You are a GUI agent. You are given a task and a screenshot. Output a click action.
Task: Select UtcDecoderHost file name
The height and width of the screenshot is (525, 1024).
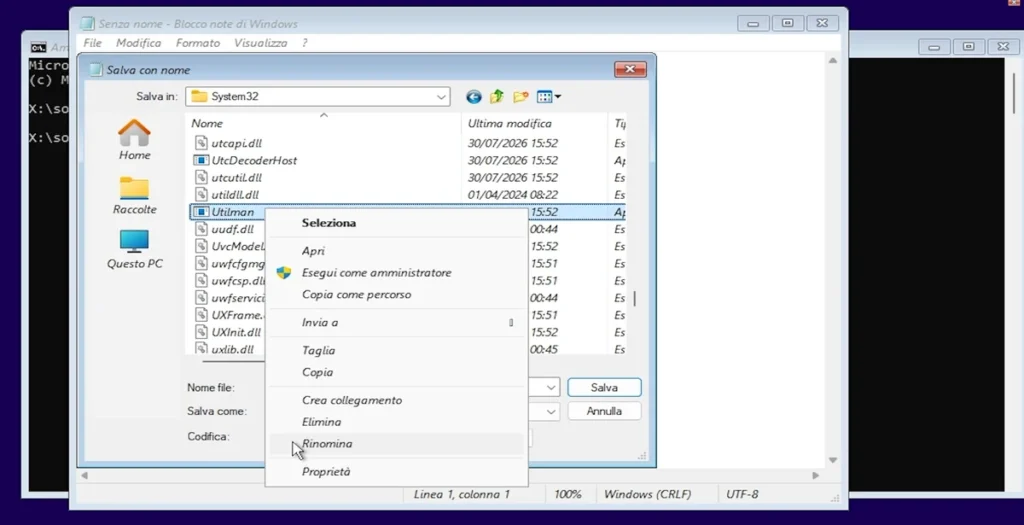(x=254, y=160)
